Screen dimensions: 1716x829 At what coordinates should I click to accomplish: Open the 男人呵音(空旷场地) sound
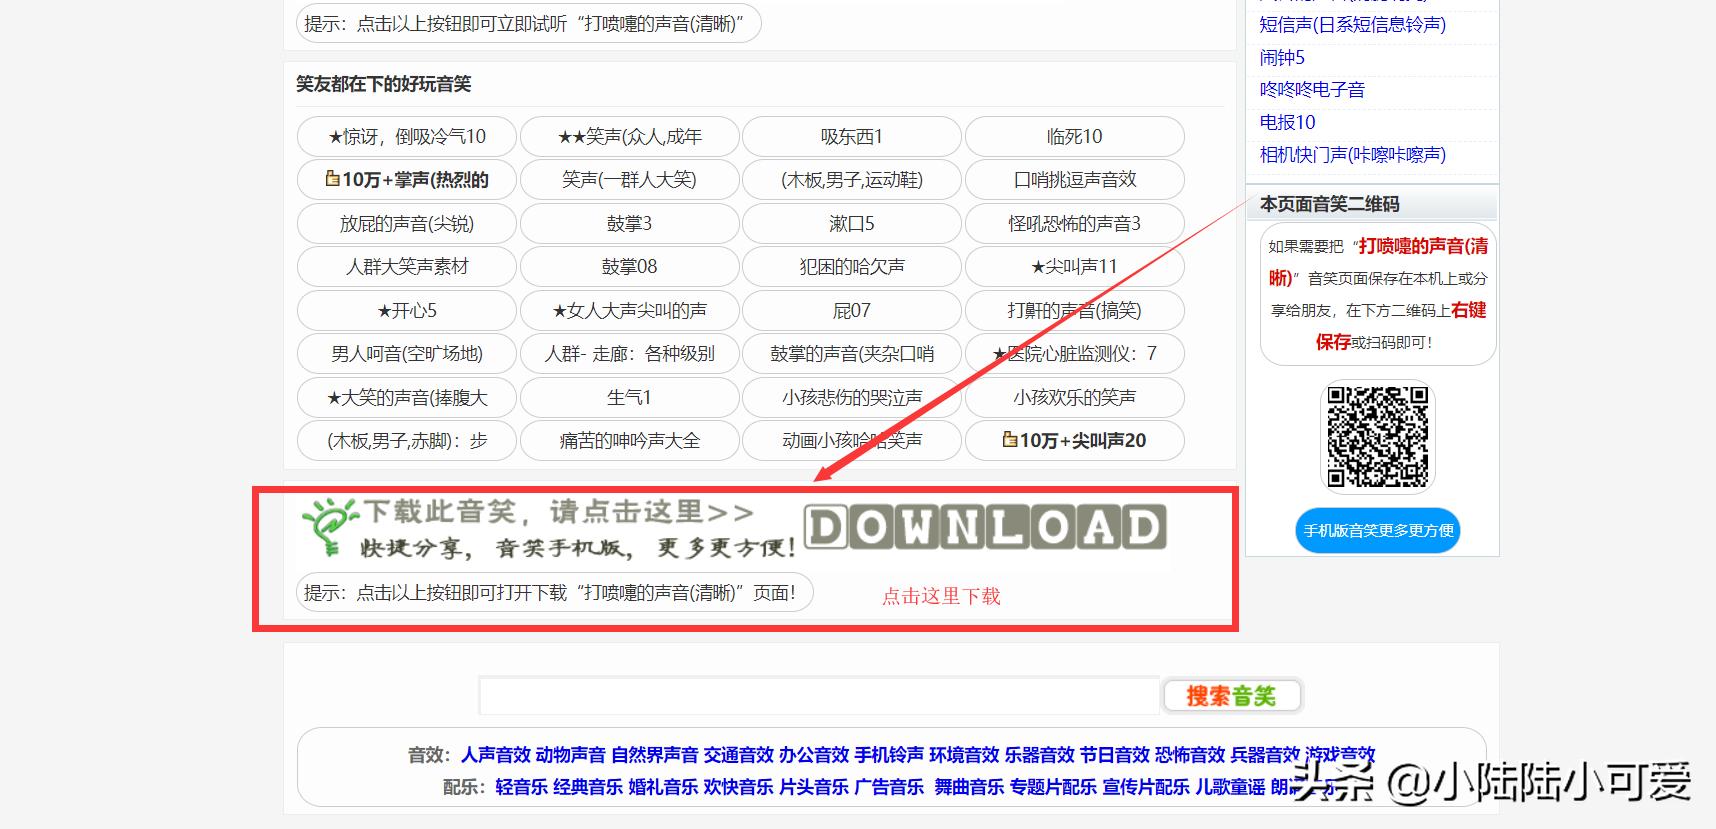click(x=407, y=354)
